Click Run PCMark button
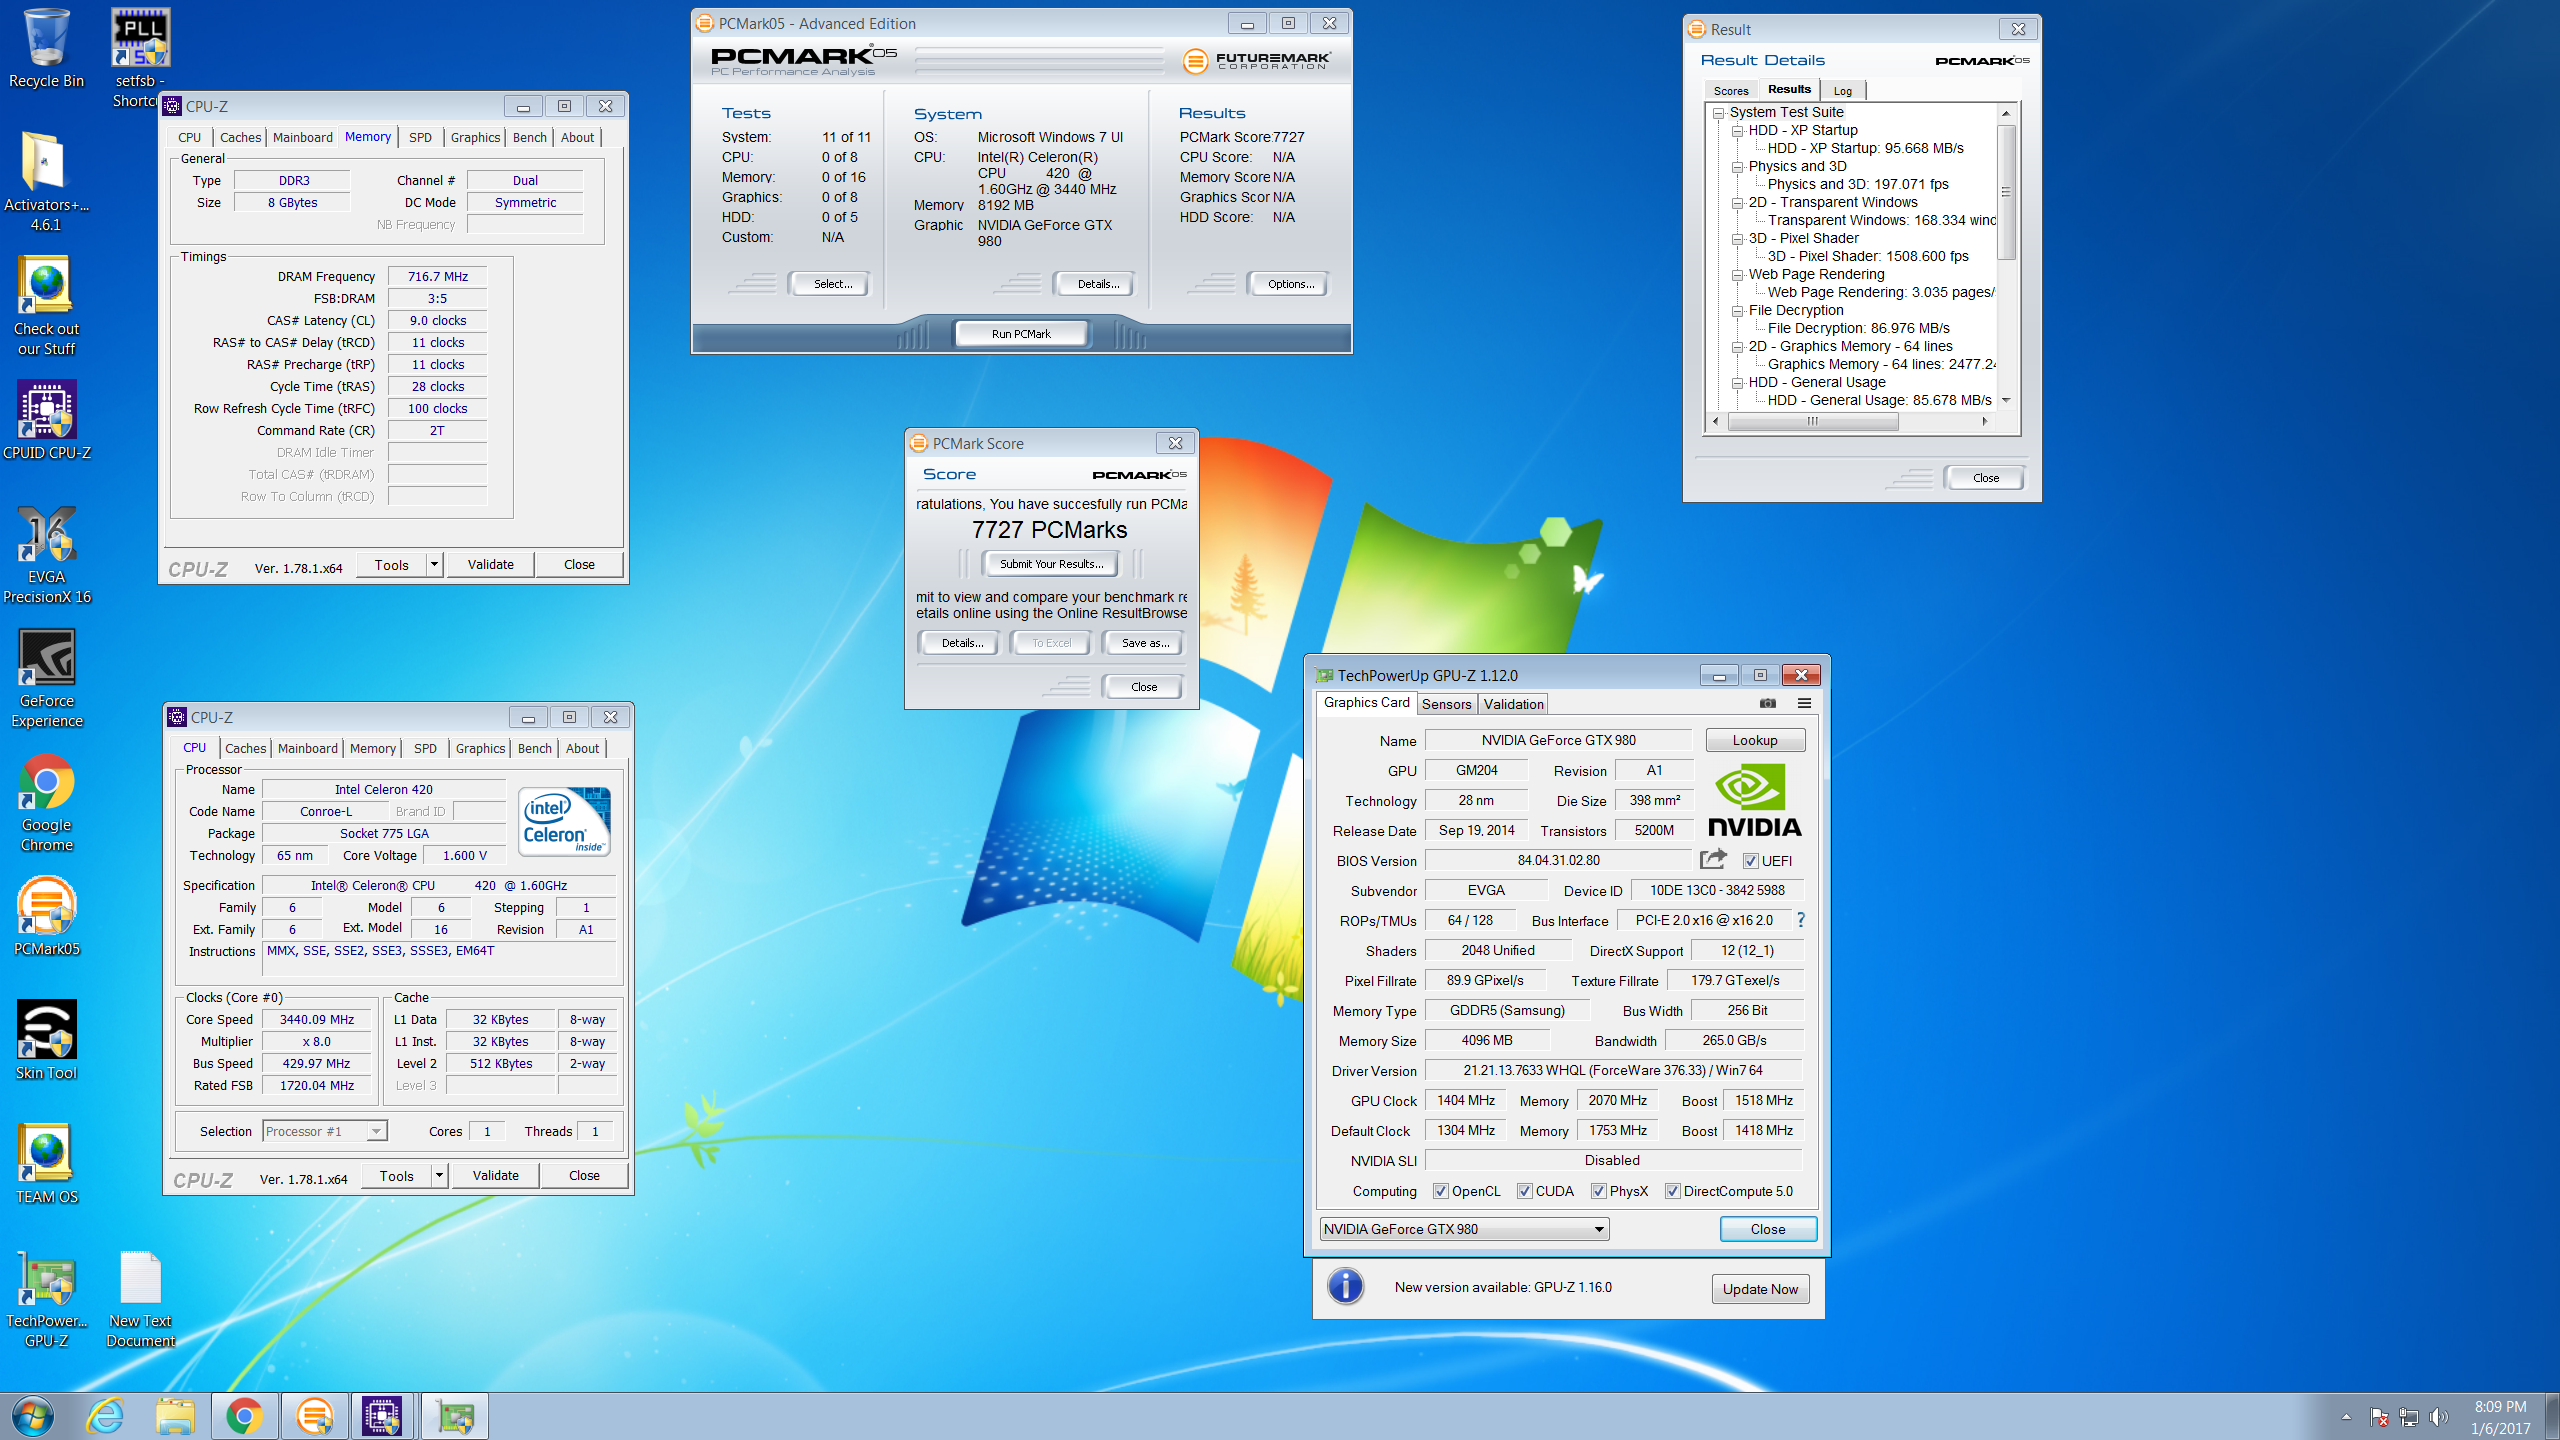 [1021, 334]
